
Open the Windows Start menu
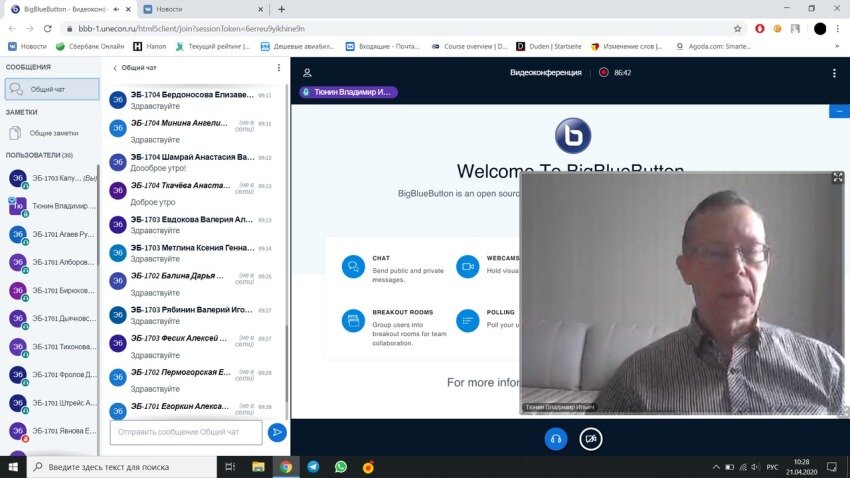13,467
